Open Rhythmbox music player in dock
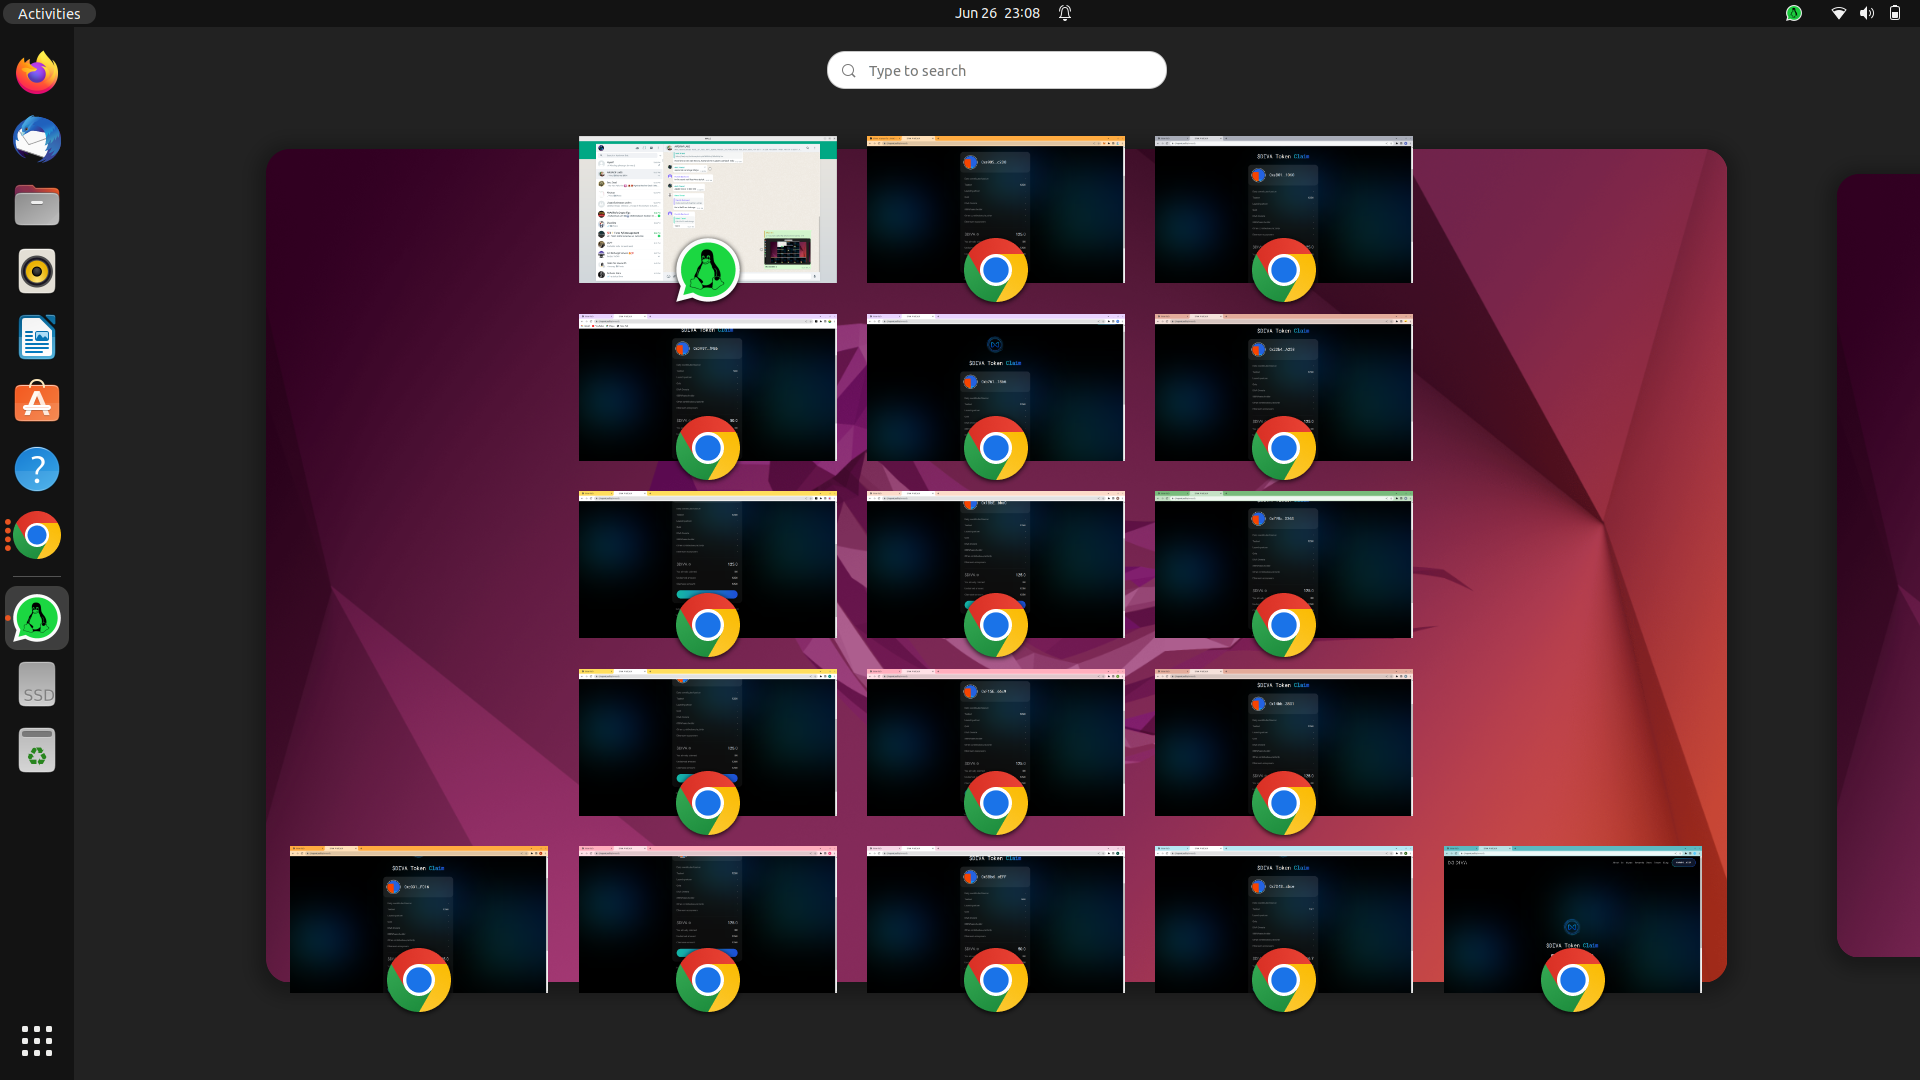Image resolution: width=1920 pixels, height=1080 pixels. point(37,271)
